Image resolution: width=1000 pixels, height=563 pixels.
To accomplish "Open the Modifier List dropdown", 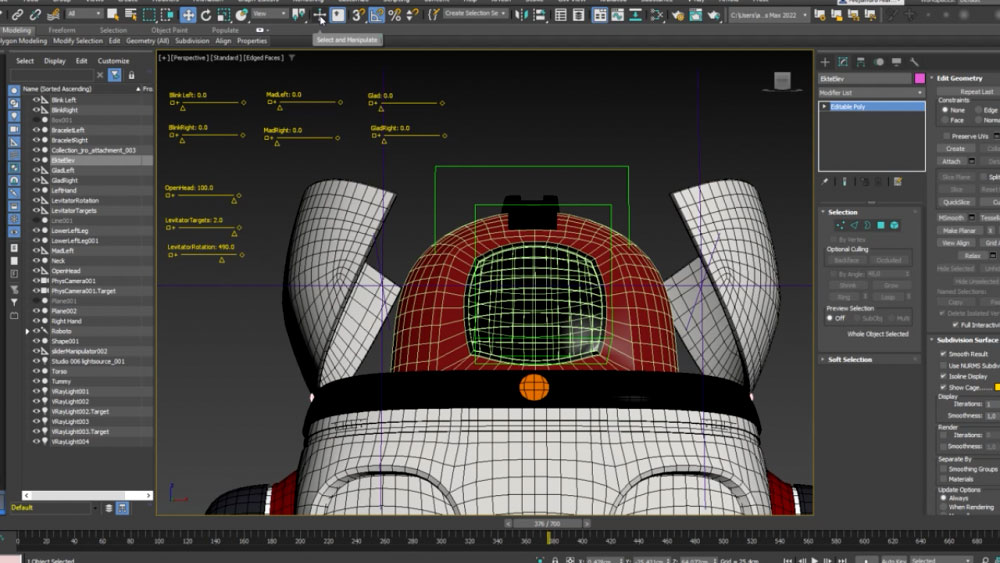I will (x=871, y=92).
